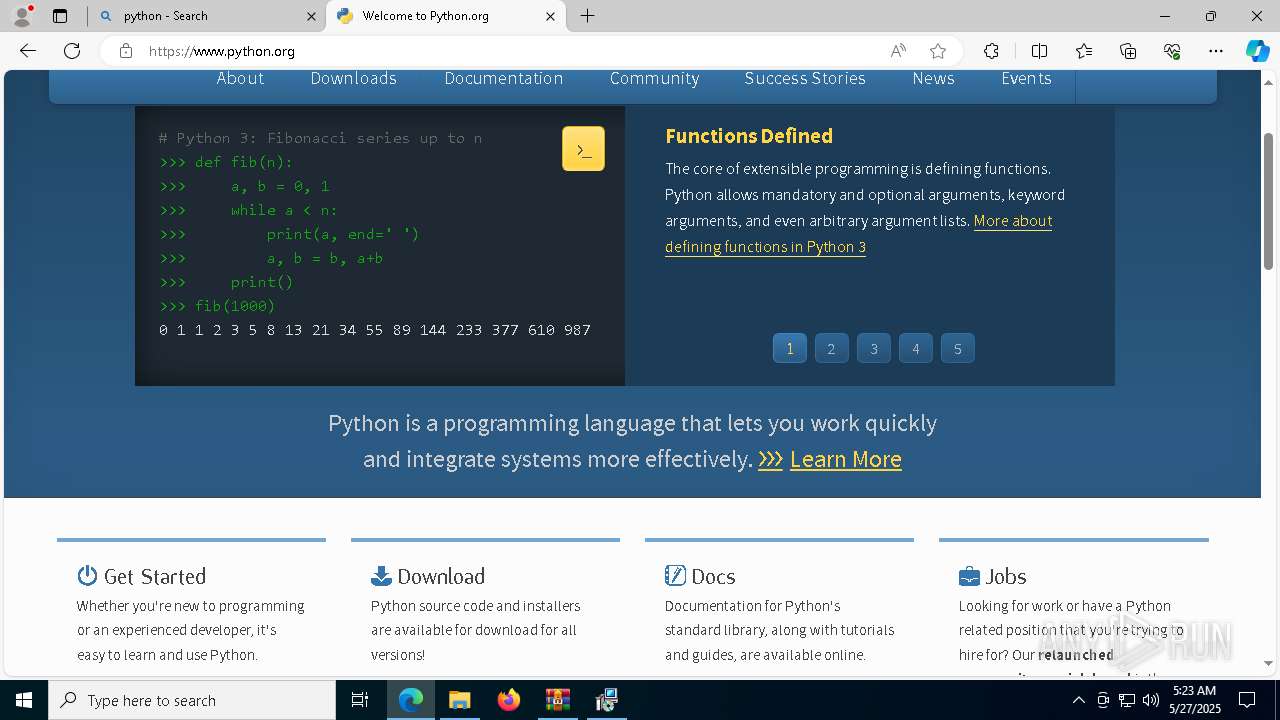Open the notification center icon
Image resolution: width=1280 pixels, height=720 pixels.
point(1247,700)
